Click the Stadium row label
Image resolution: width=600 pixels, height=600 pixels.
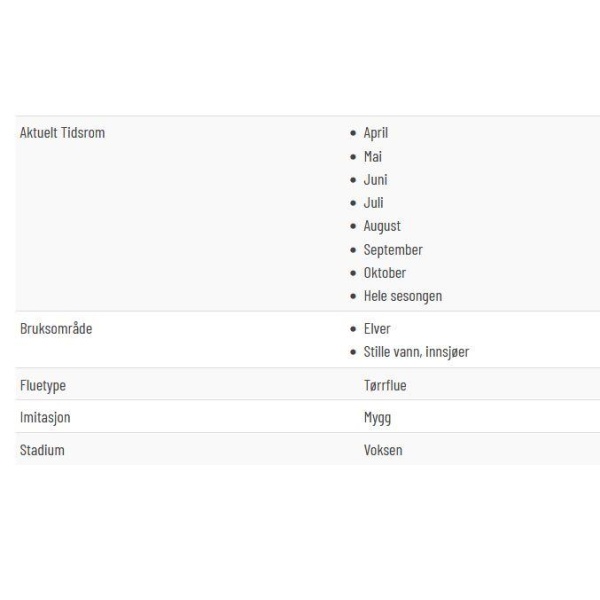point(42,450)
